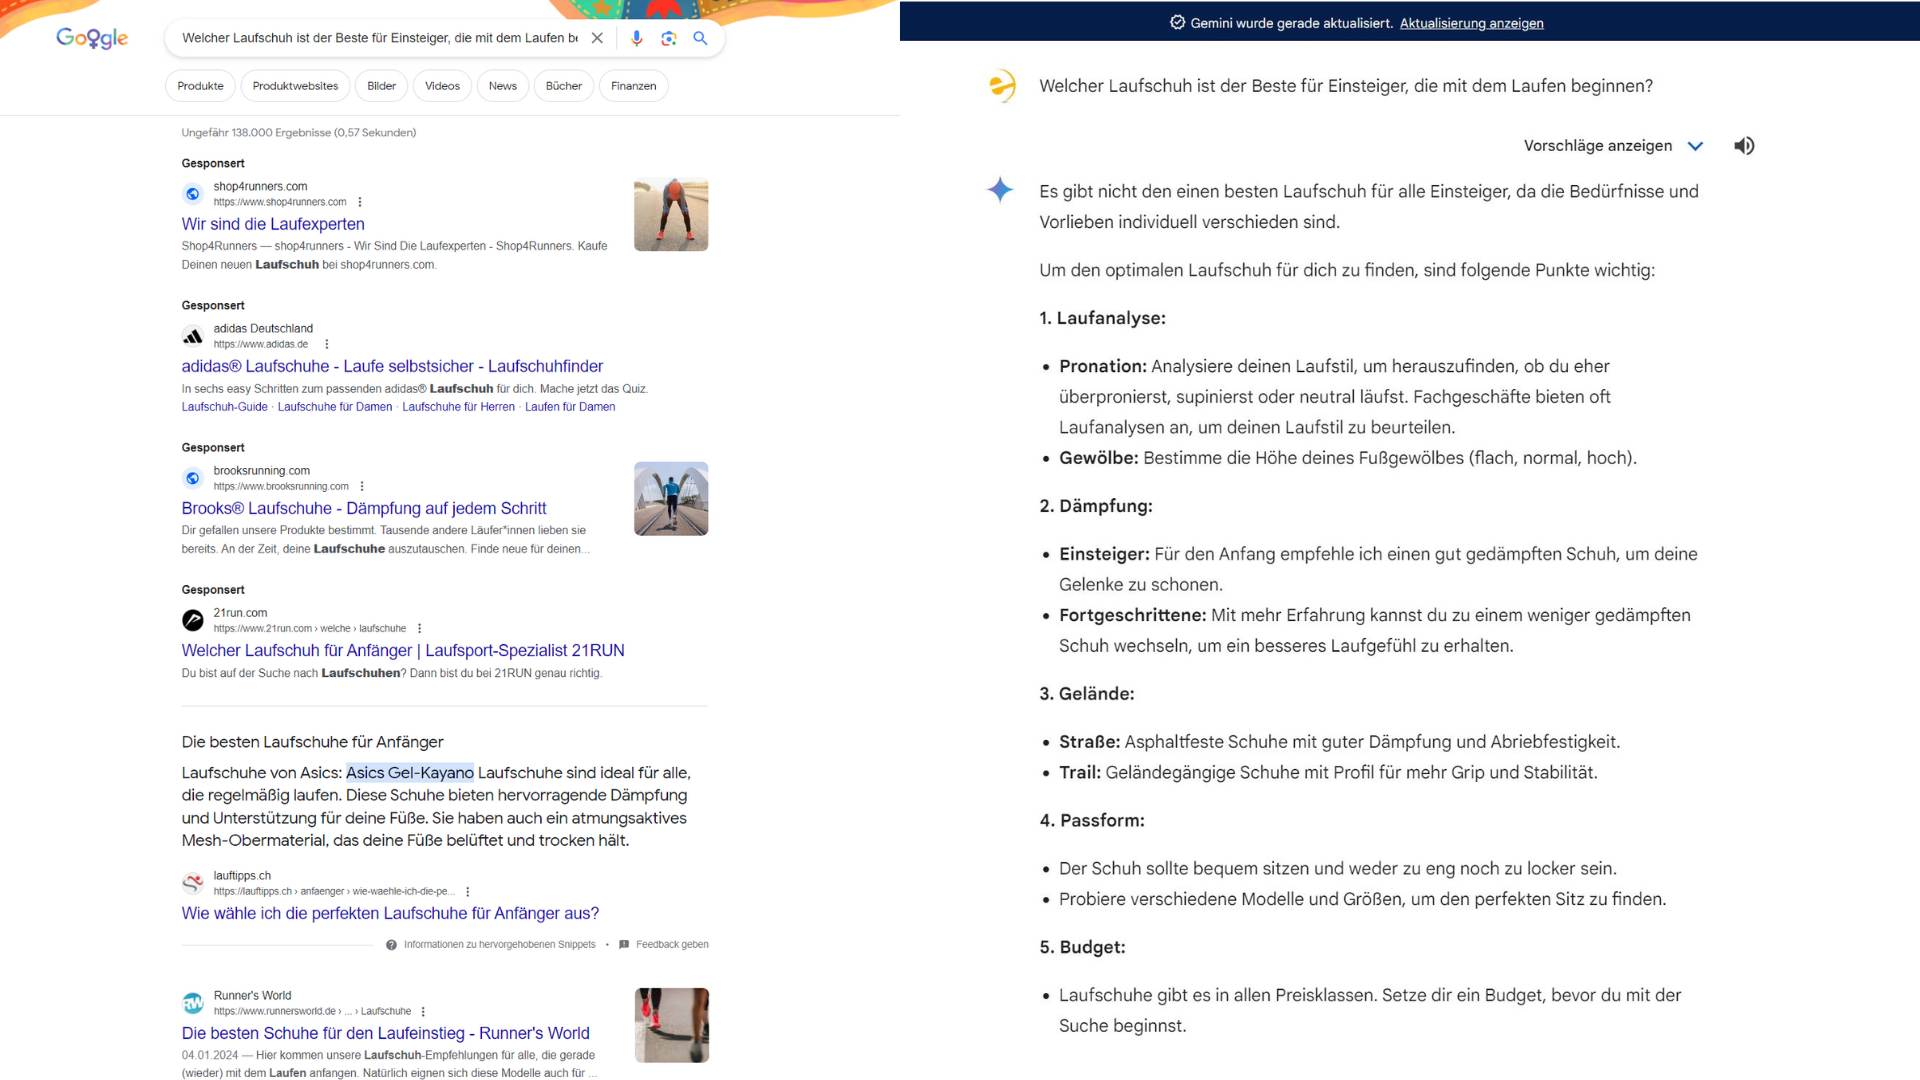Click the brooksrunning.com favicon
The width and height of the screenshot is (1920, 1080).
(x=193, y=478)
